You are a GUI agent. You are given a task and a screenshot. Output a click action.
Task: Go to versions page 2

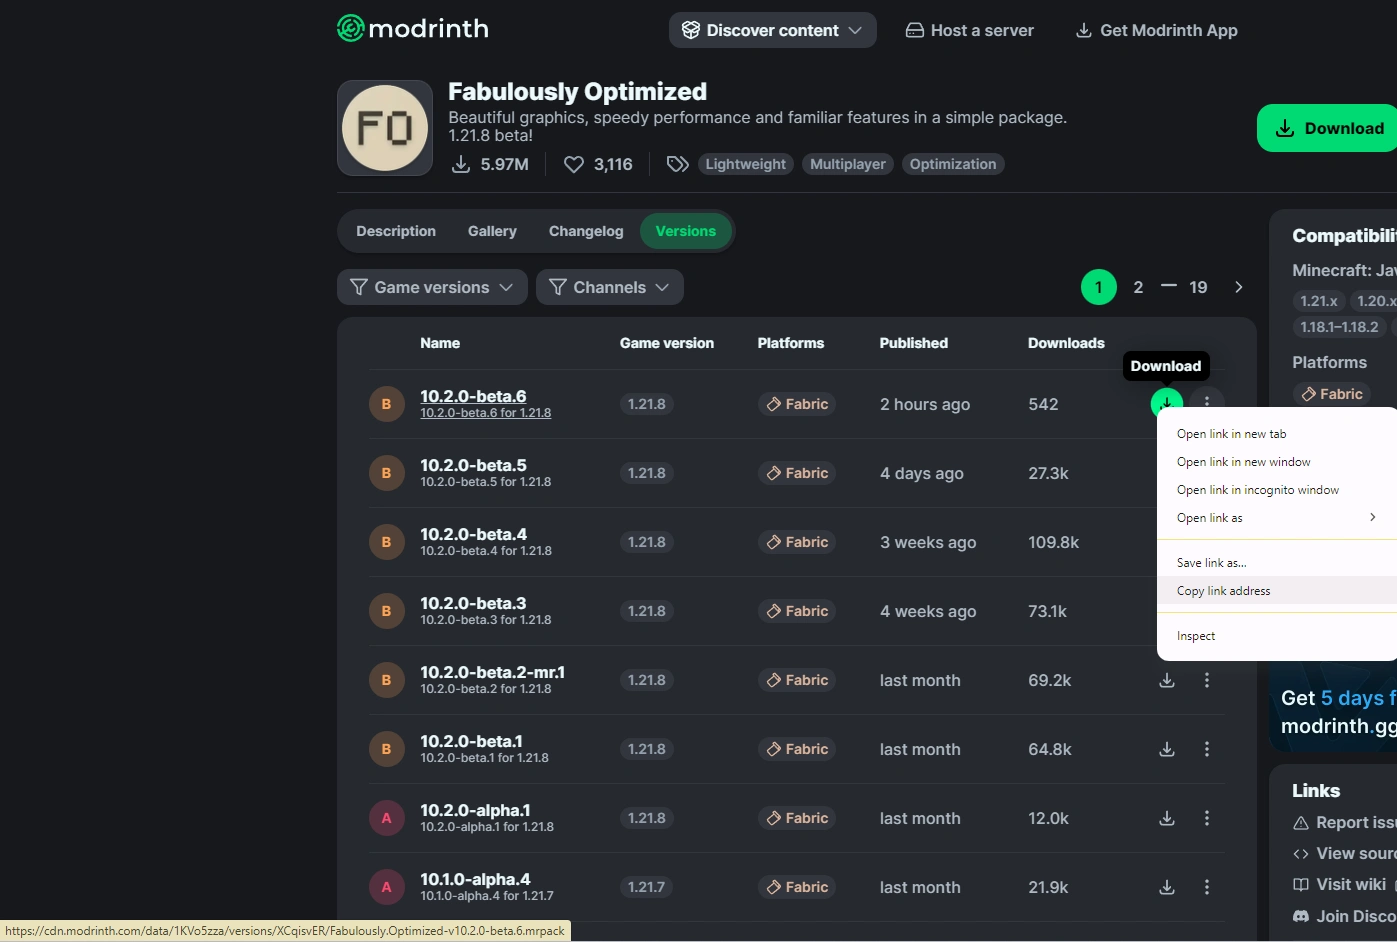(x=1138, y=287)
